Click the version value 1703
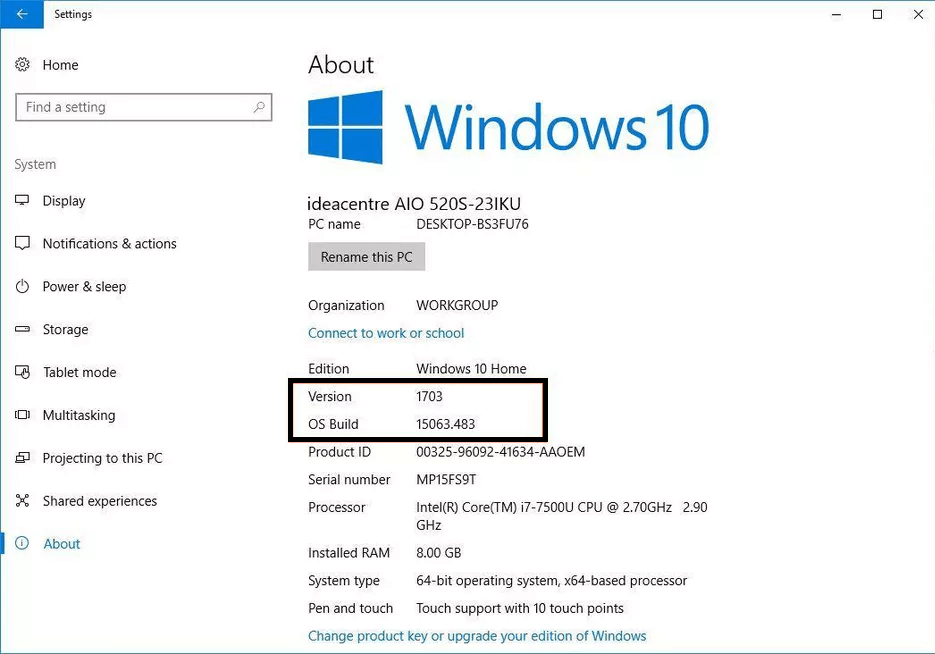The width and height of the screenshot is (935, 654). point(429,396)
